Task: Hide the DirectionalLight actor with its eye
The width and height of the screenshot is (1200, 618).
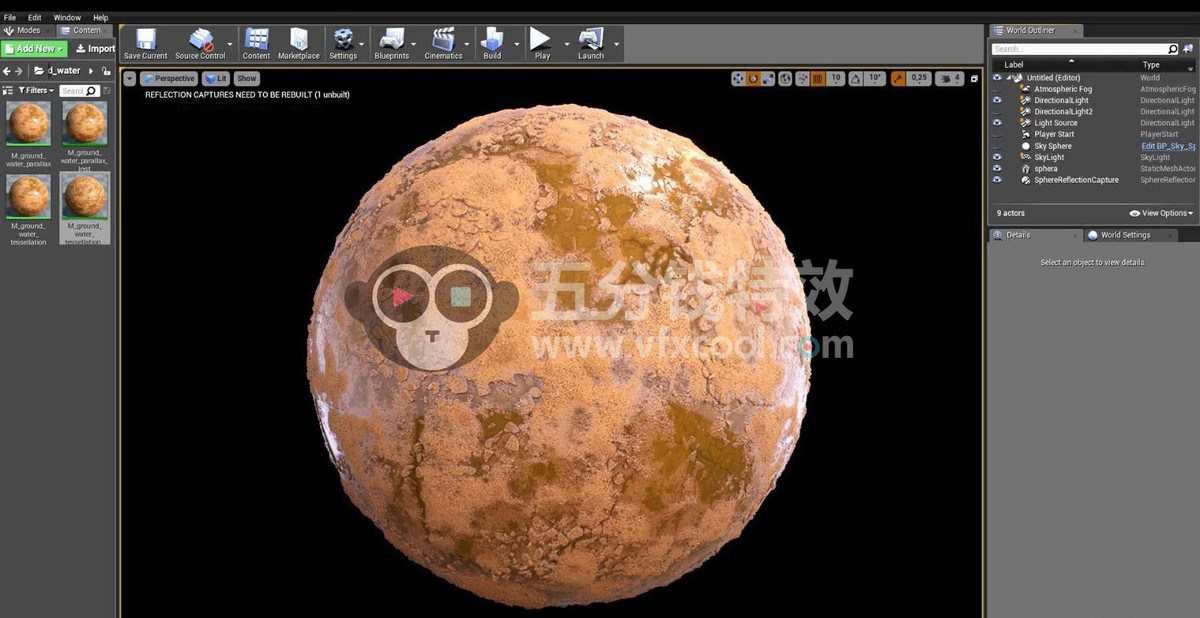Action: (x=997, y=100)
